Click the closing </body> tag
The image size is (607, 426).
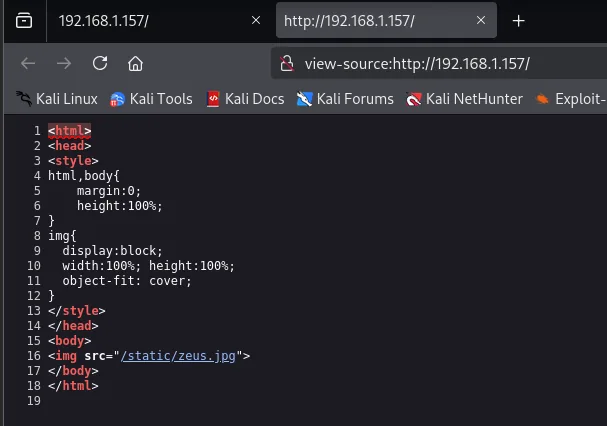[x=73, y=371]
